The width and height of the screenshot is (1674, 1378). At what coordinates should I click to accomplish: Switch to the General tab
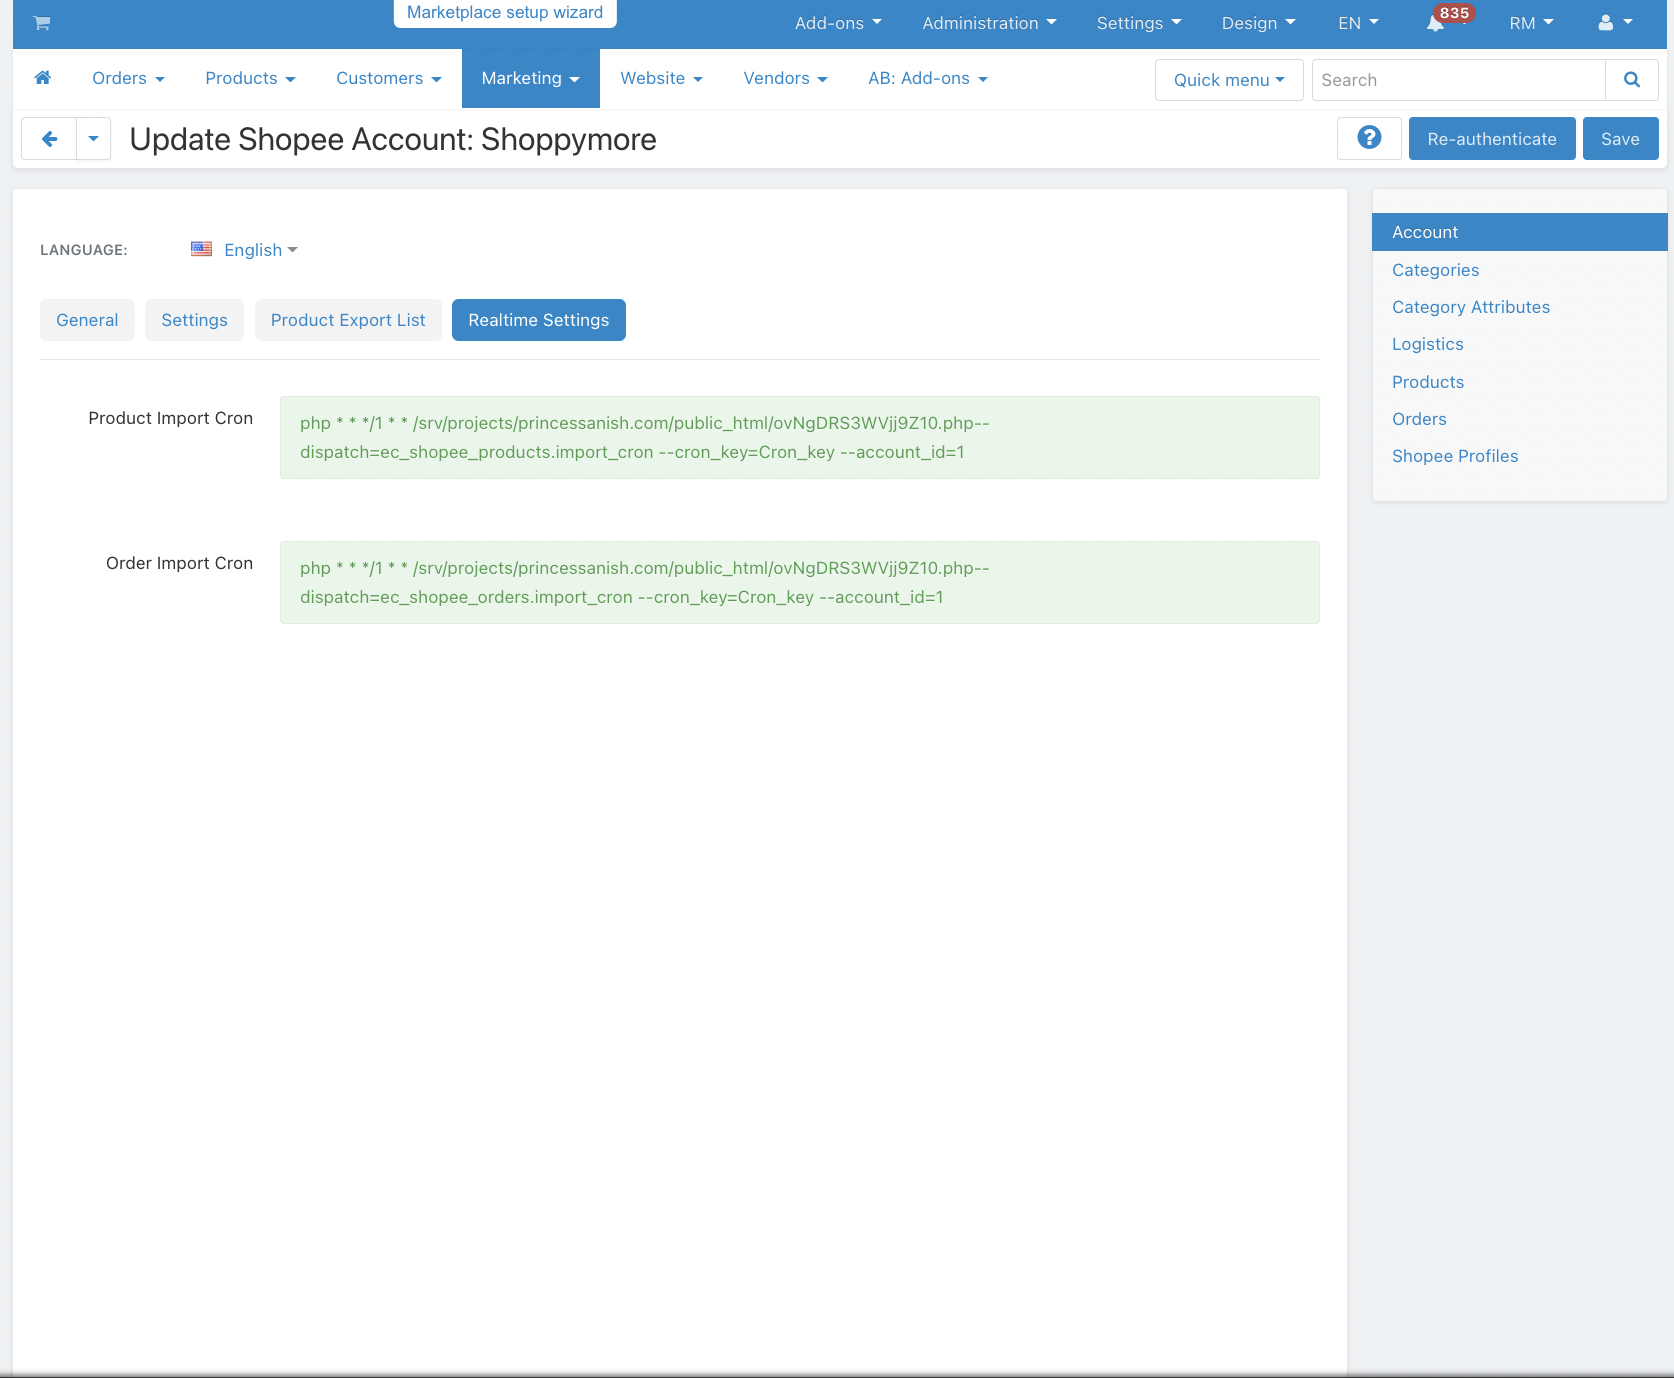pos(87,320)
